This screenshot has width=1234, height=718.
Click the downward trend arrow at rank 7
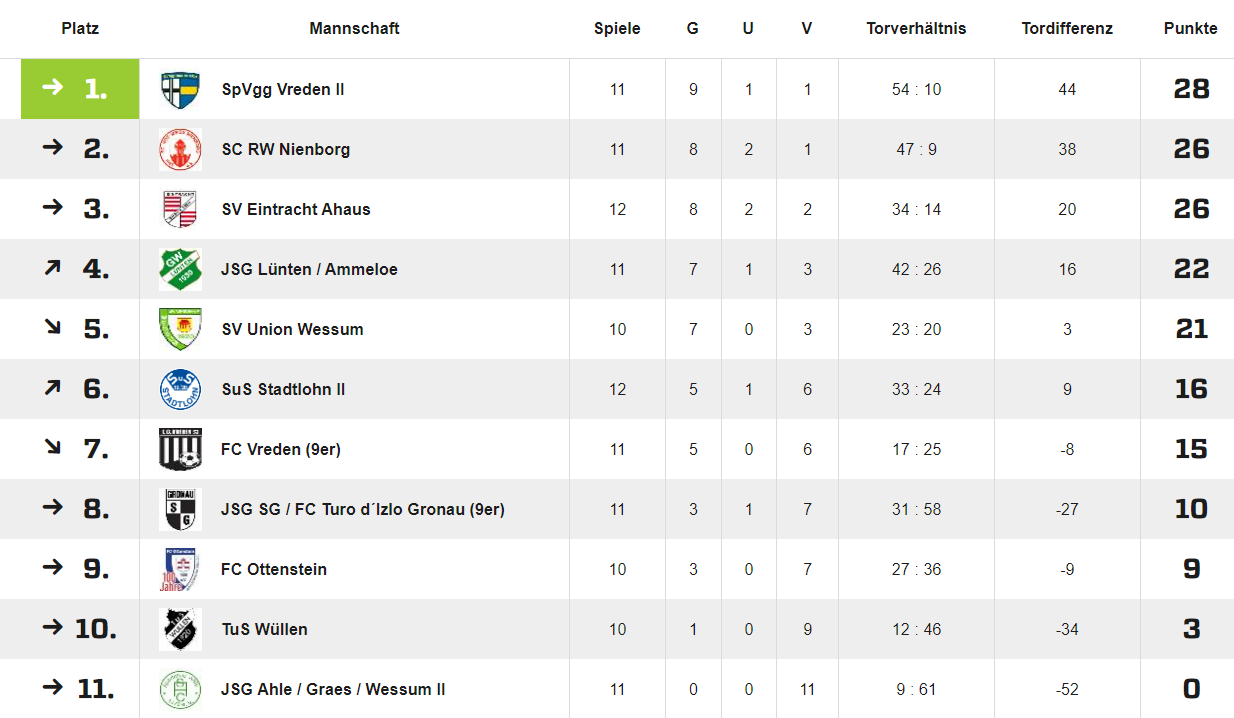[52, 448]
